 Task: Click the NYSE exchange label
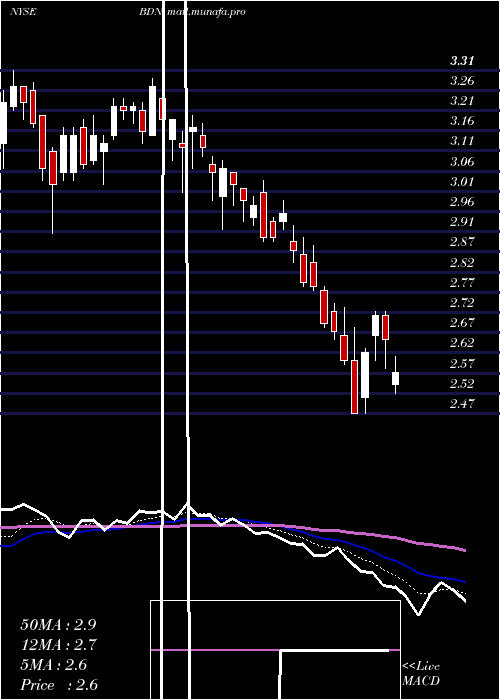pyautogui.click(x=23, y=12)
